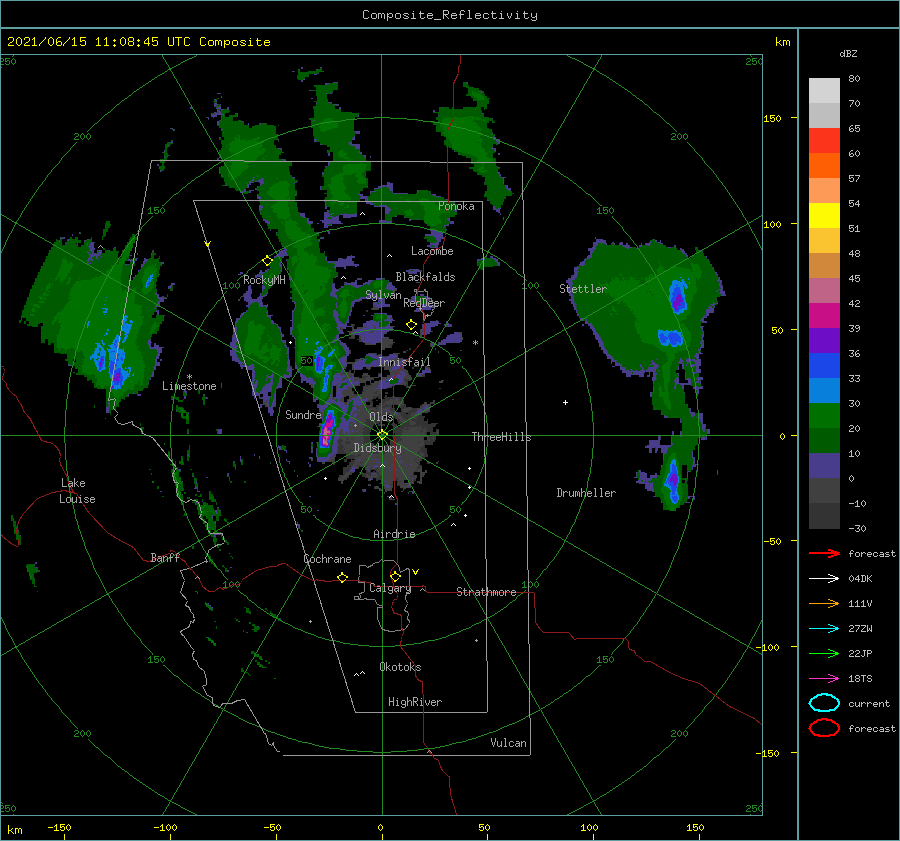Click the RedDeer city label
This screenshot has height=841, width=900.
tap(424, 303)
